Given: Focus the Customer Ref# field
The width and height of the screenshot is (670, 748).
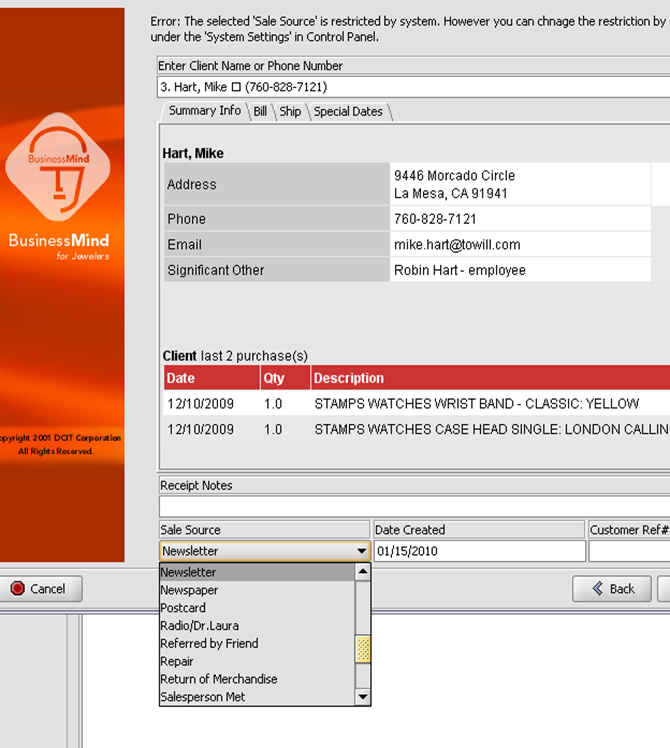Looking at the screenshot, I should coord(628,551).
